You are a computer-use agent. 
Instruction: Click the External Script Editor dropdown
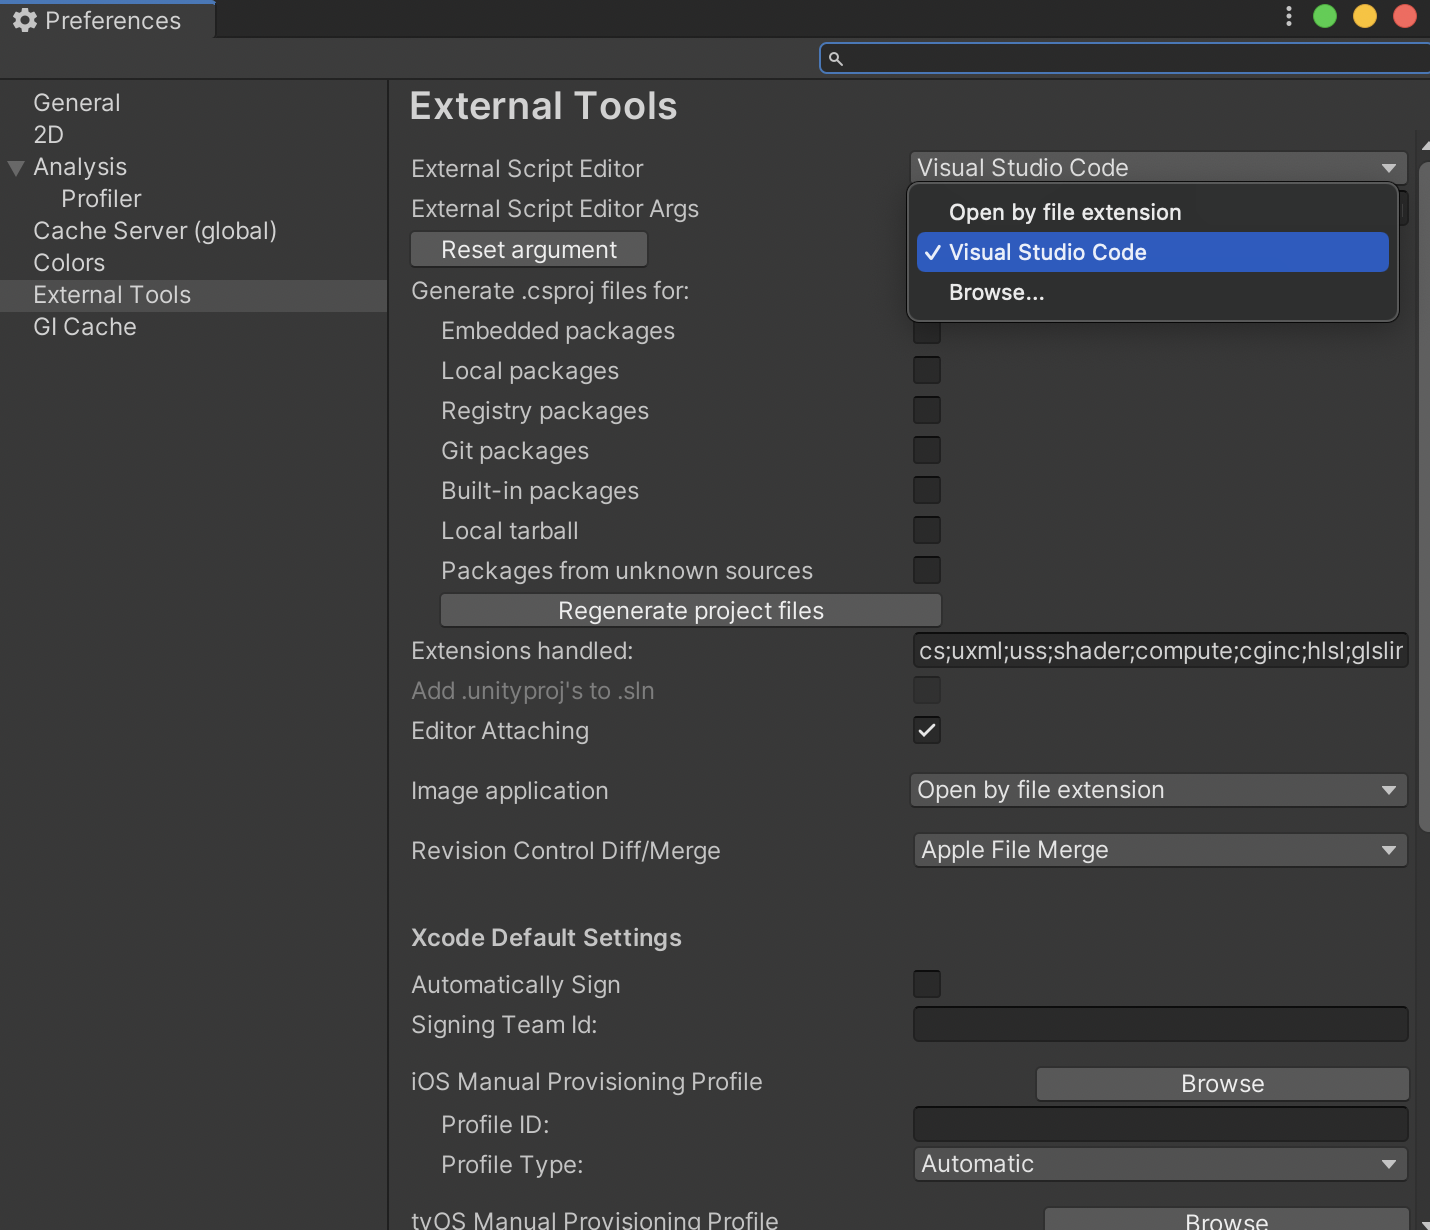[1159, 168]
